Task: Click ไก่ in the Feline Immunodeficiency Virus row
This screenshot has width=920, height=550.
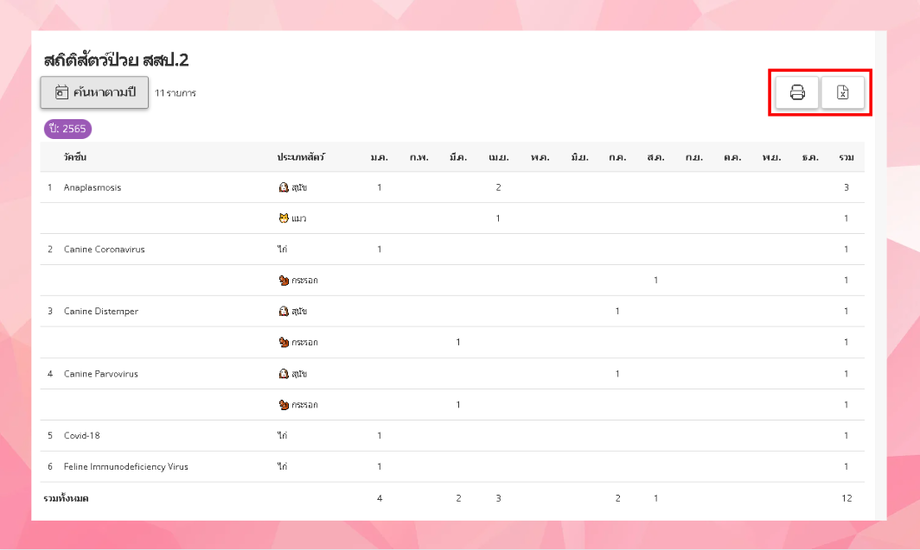Action: point(282,467)
